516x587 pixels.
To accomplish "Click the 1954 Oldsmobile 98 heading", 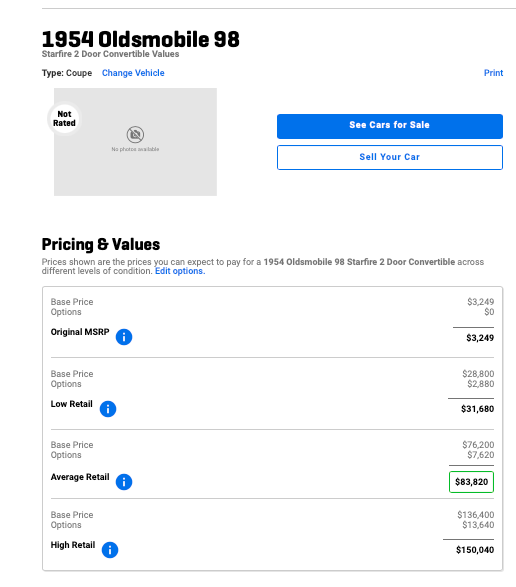I will pyautogui.click(x=140, y=39).
